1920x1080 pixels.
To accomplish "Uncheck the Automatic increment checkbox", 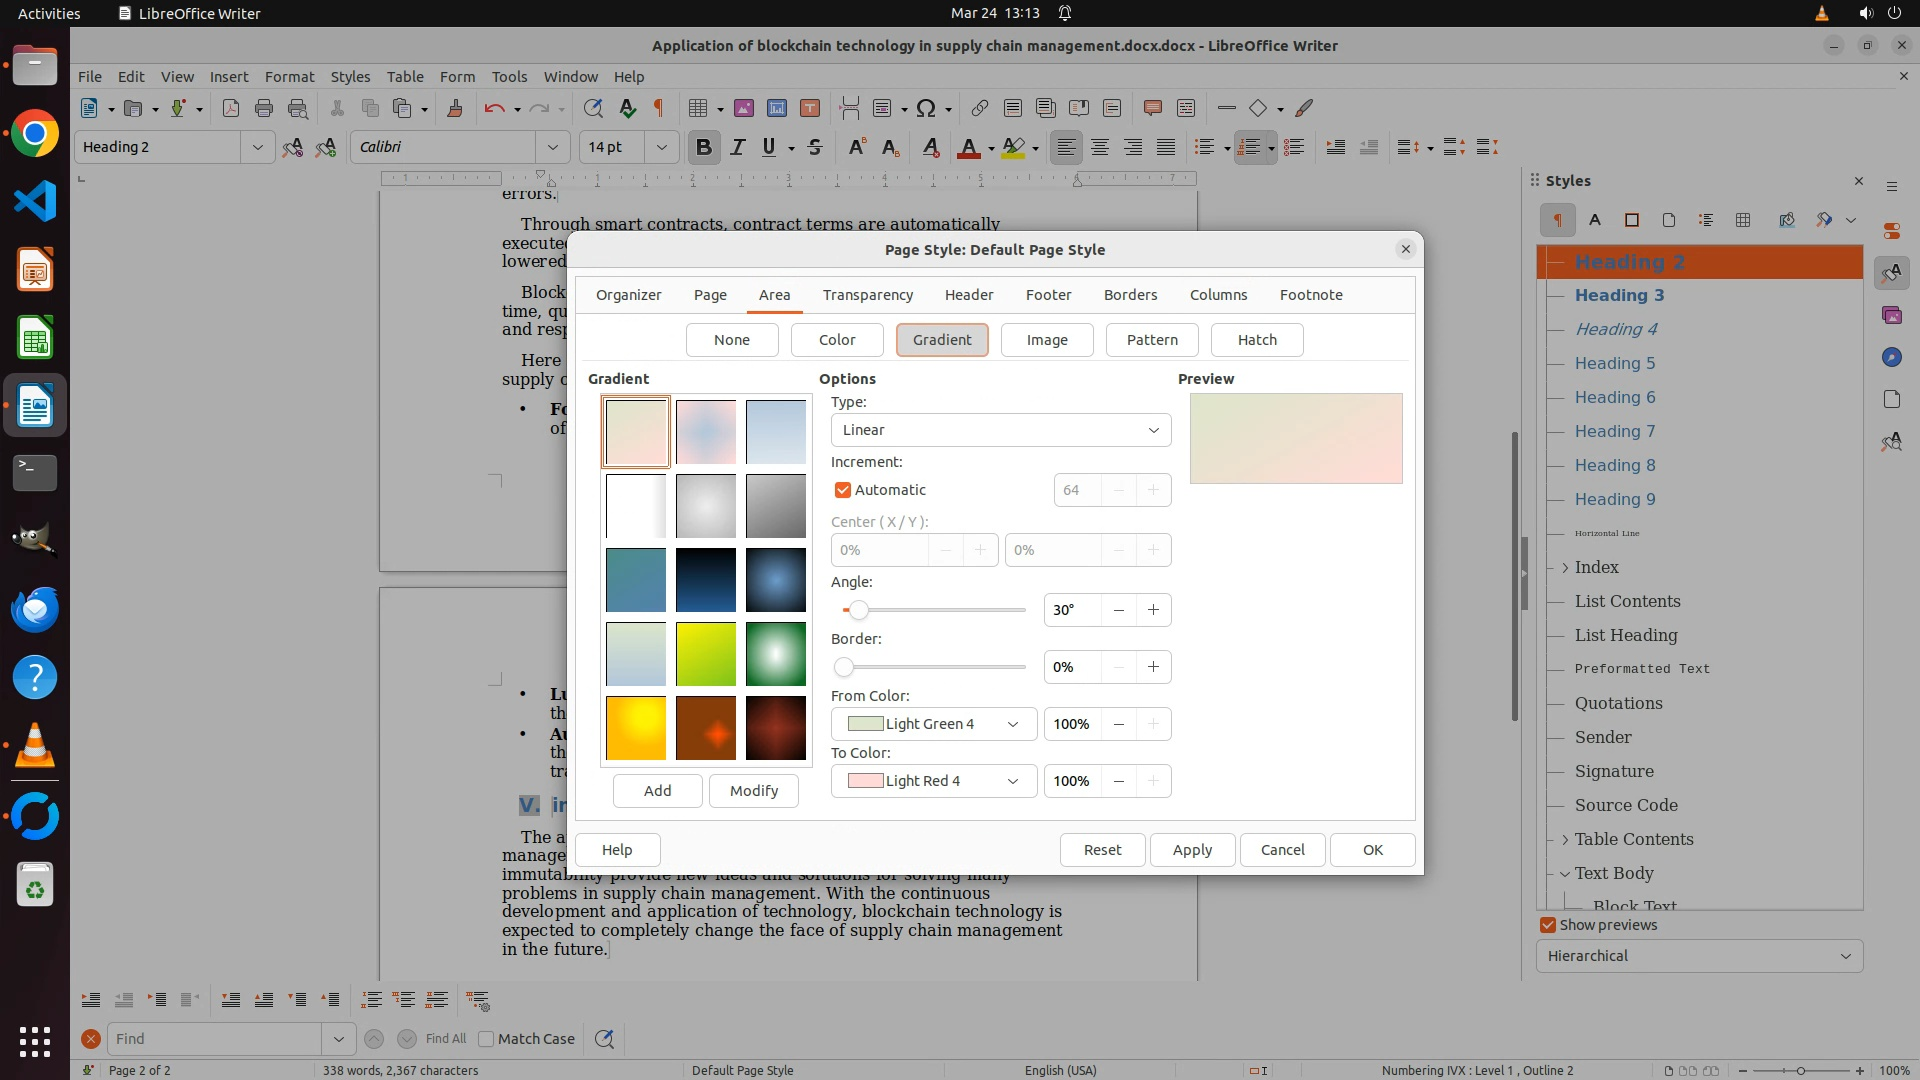I will (843, 490).
